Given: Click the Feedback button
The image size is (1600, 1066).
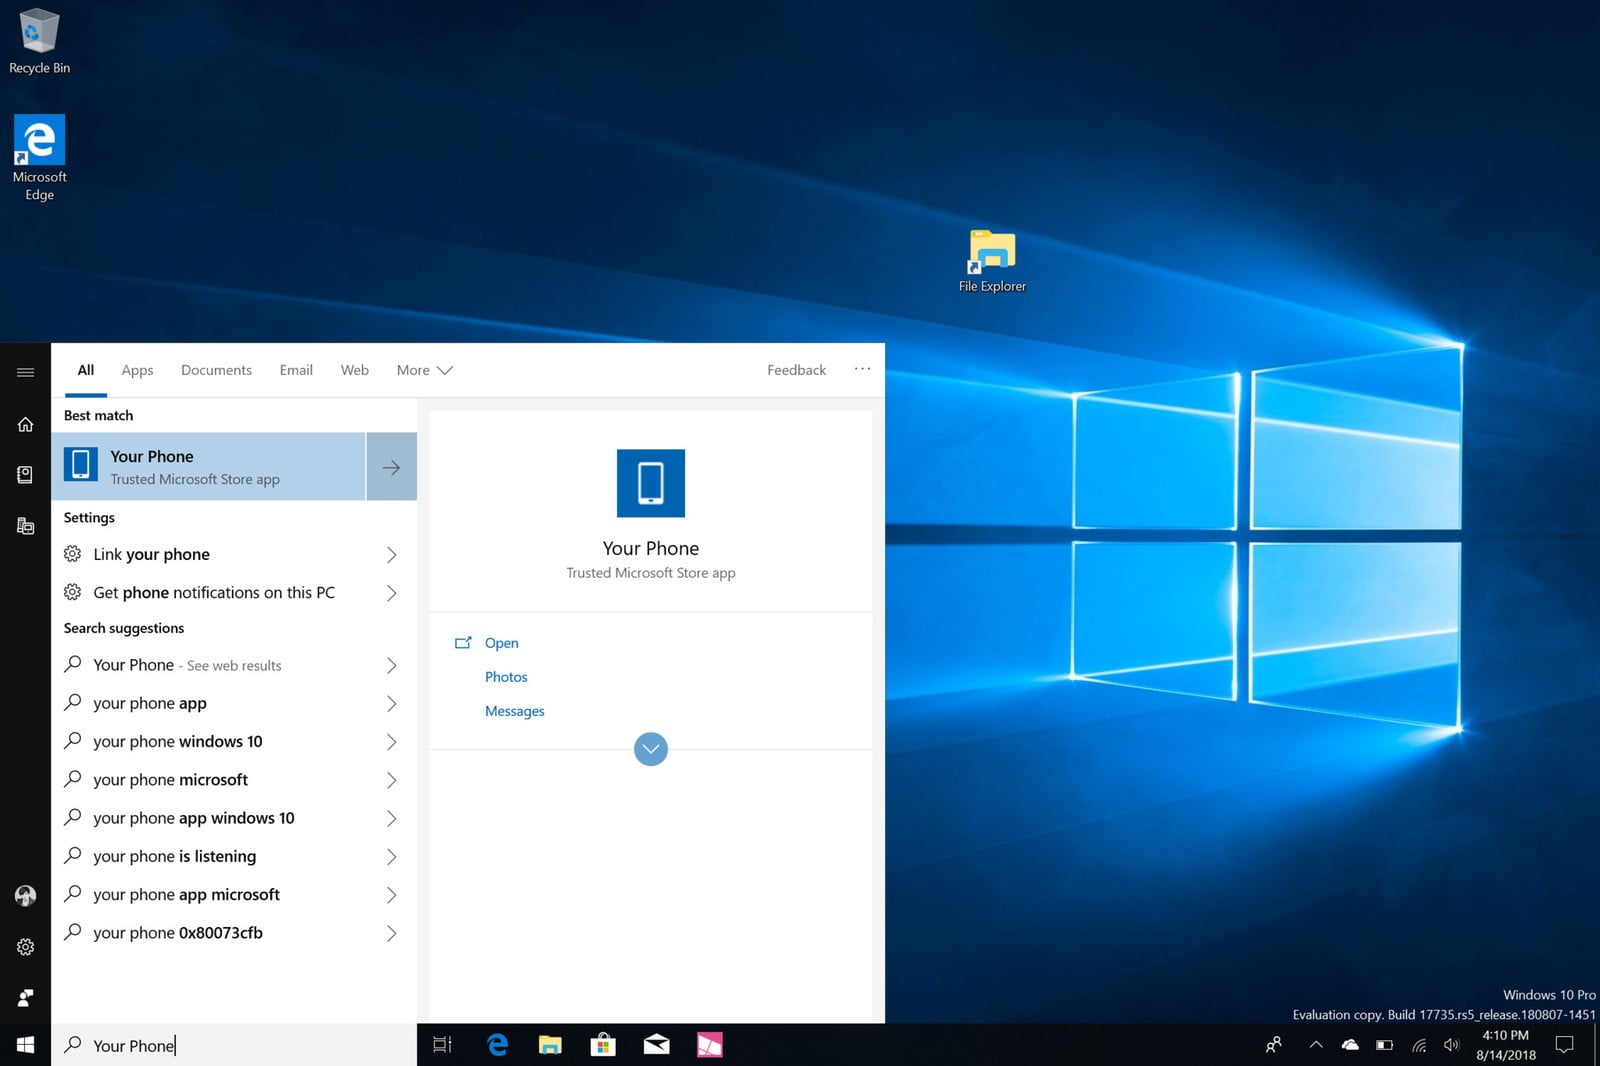Looking at the screenshot, I should point(796,370).
